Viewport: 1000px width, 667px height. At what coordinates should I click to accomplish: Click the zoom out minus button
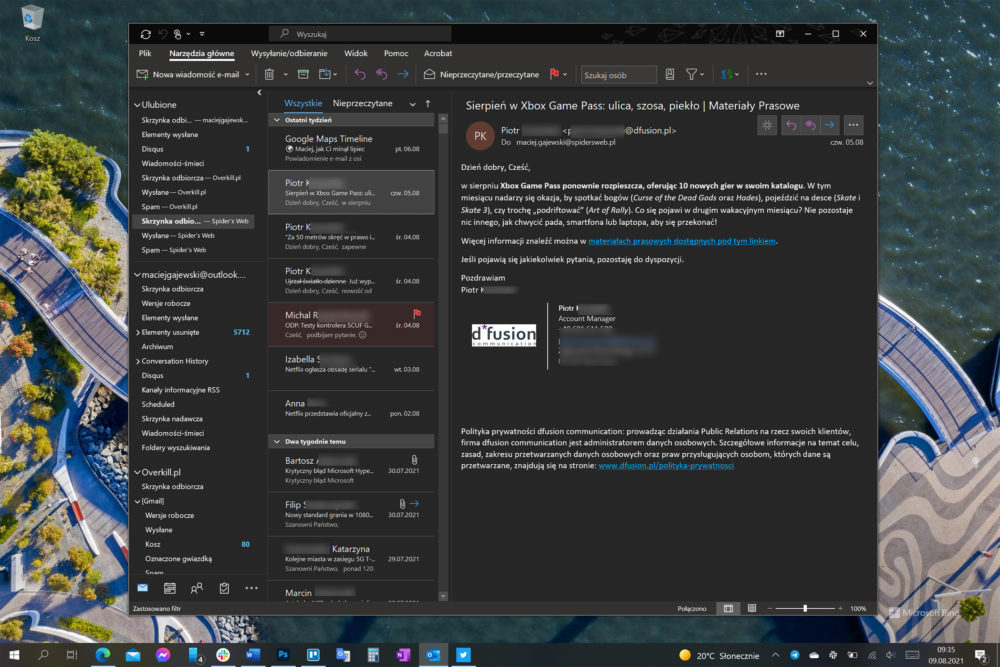point(770,608)
